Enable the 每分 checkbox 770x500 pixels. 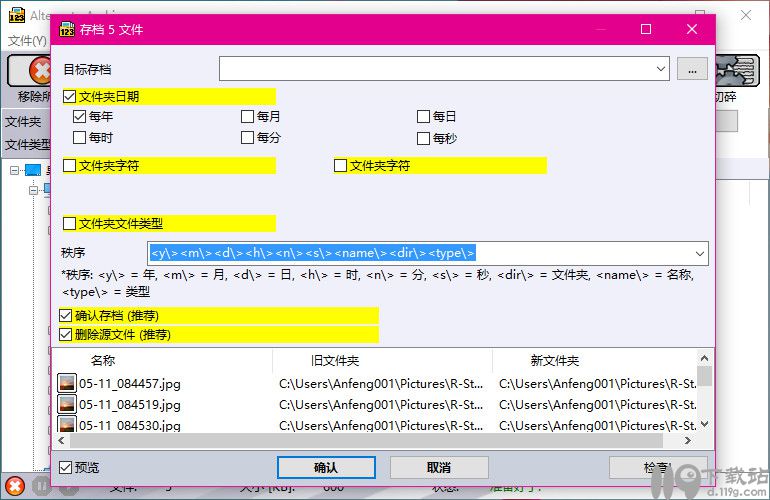tap(248, 138)
